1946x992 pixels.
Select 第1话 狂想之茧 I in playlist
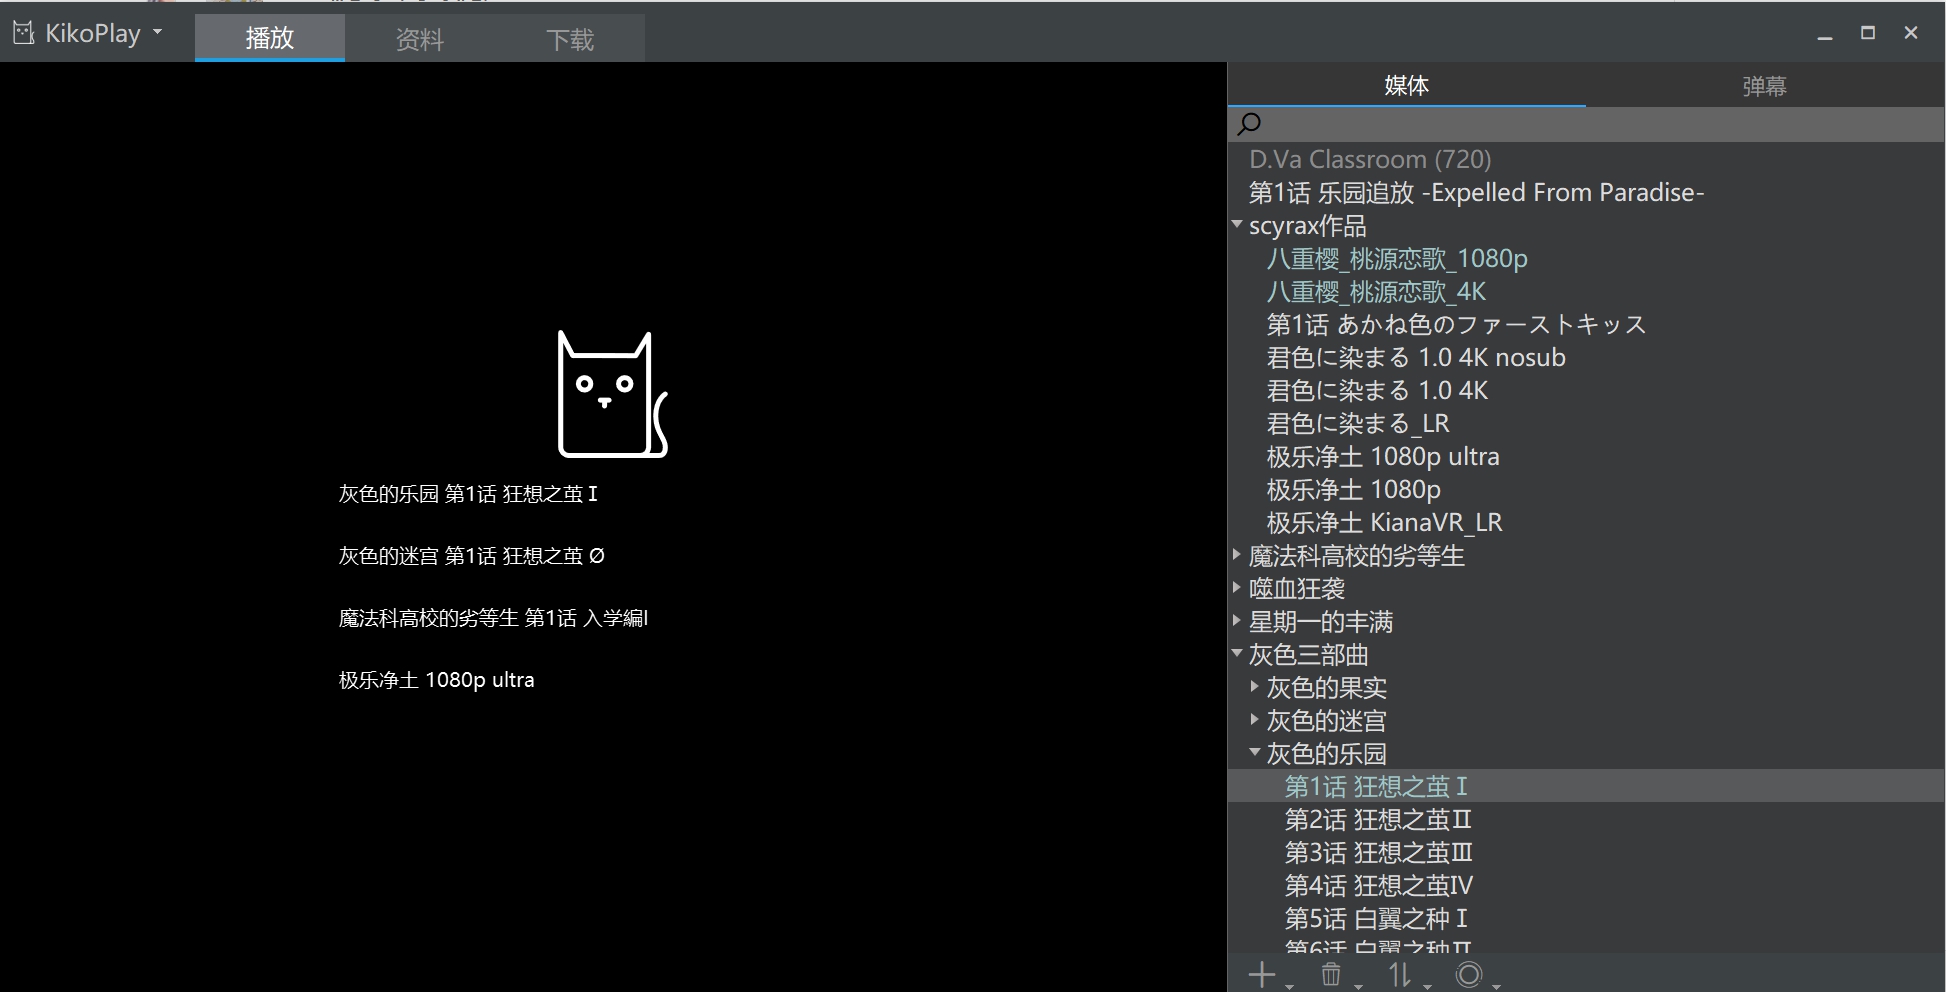pyautogui.click(x=1376, y=786)
